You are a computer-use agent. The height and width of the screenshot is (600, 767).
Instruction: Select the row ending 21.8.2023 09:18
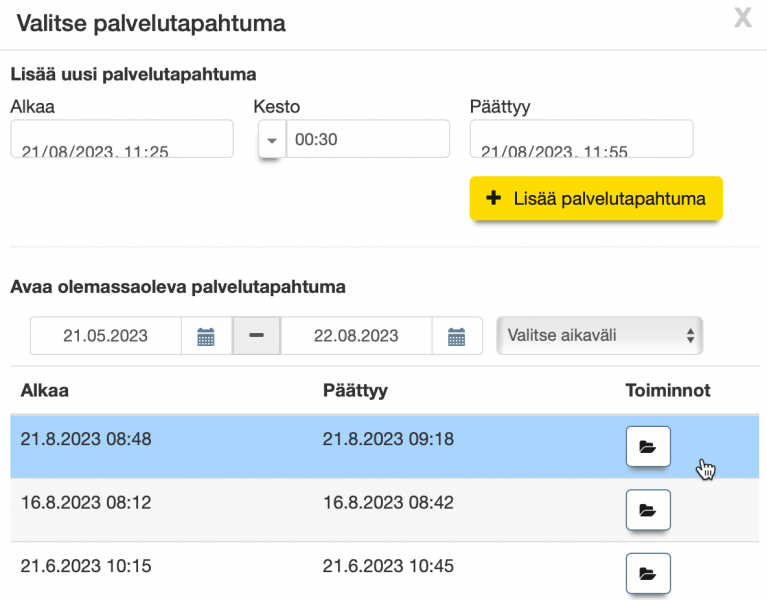click(370, 438)
